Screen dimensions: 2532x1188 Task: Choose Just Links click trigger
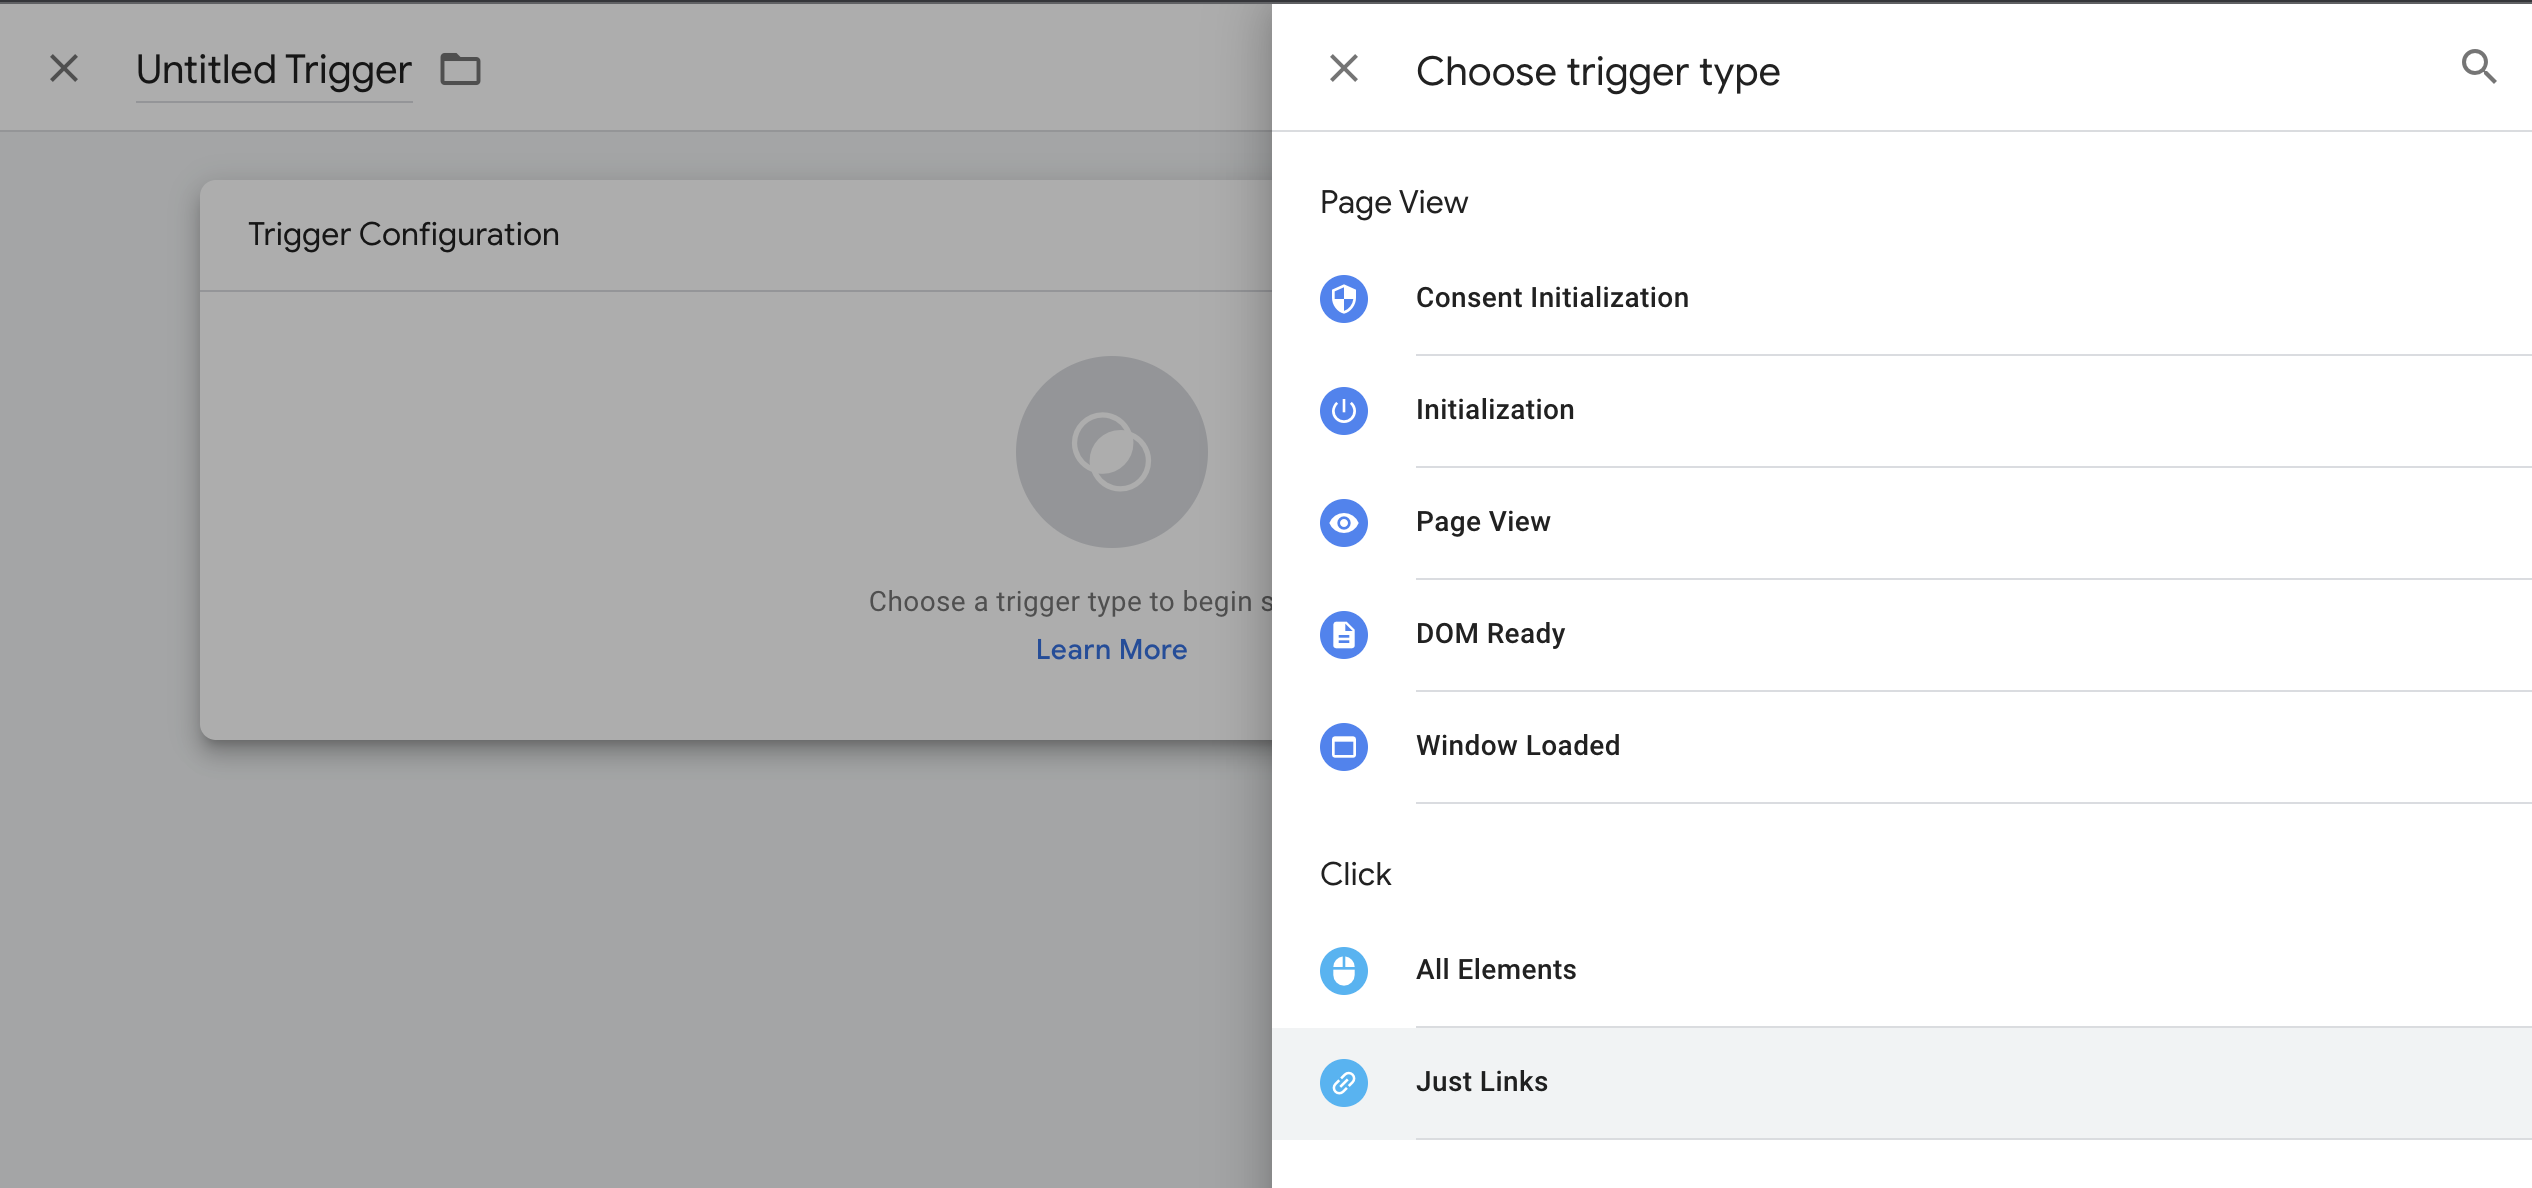click(1482, 1082)
